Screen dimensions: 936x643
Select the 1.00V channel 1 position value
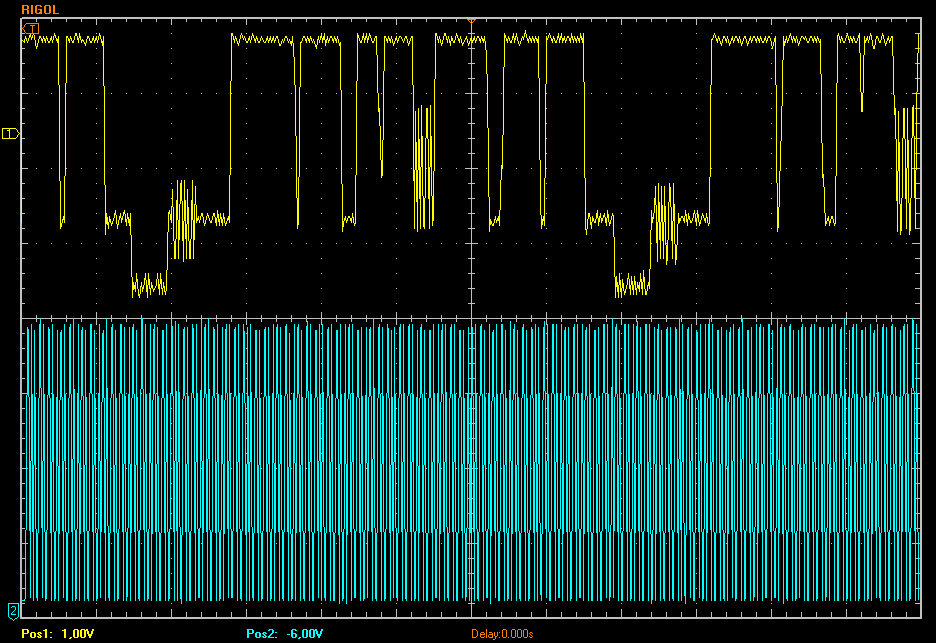tap(78, 634)
